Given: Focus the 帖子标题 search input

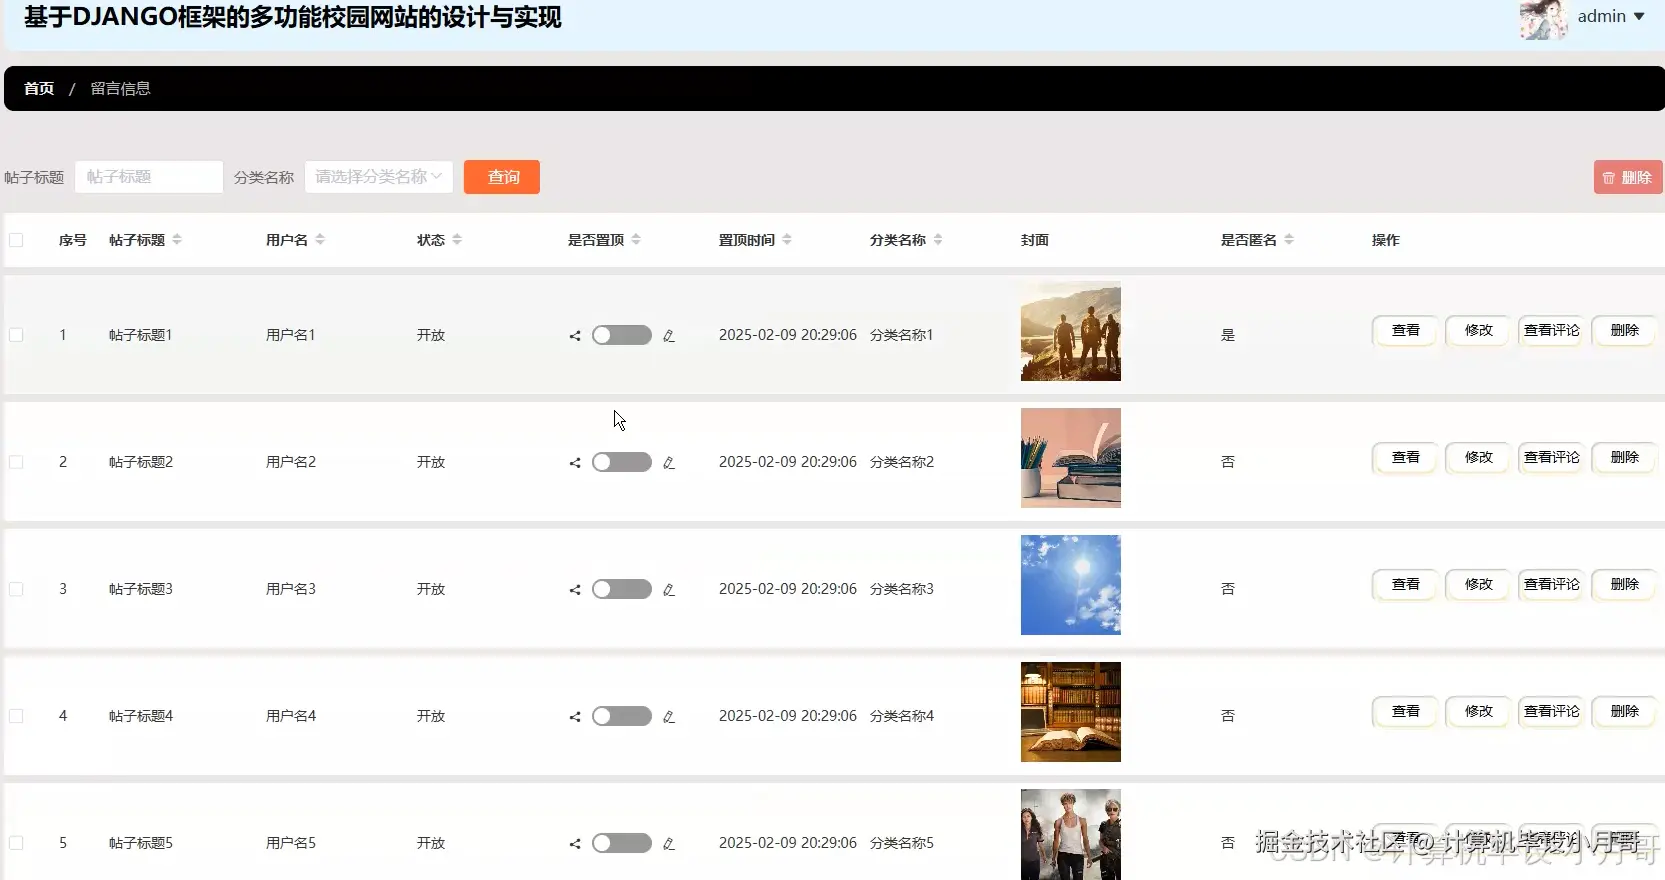Looking at the screenshot, I should (x=149, y=177).
